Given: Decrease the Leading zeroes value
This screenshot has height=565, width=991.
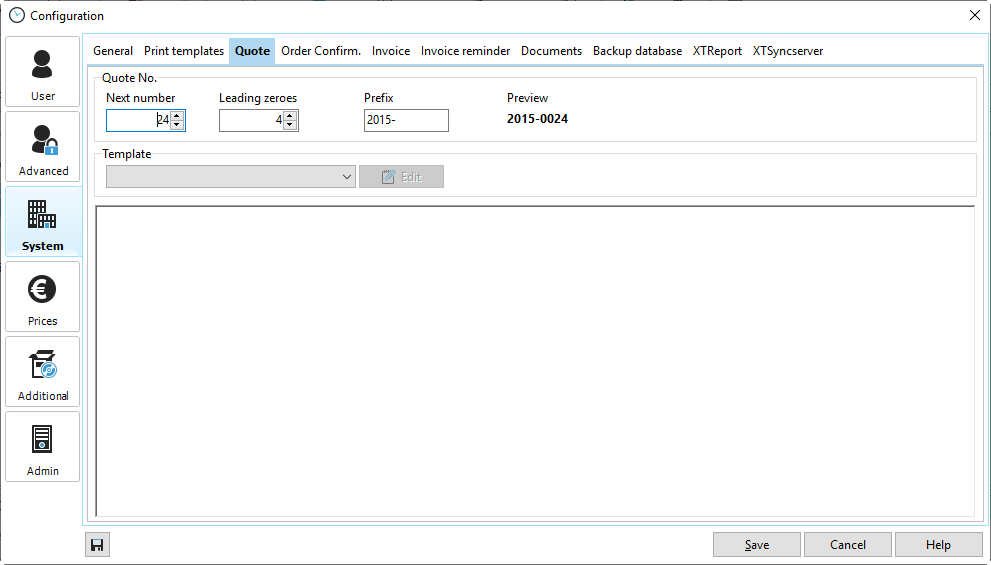Looking at the screenshot, I should pyautogui.click(x=290, y=126).
